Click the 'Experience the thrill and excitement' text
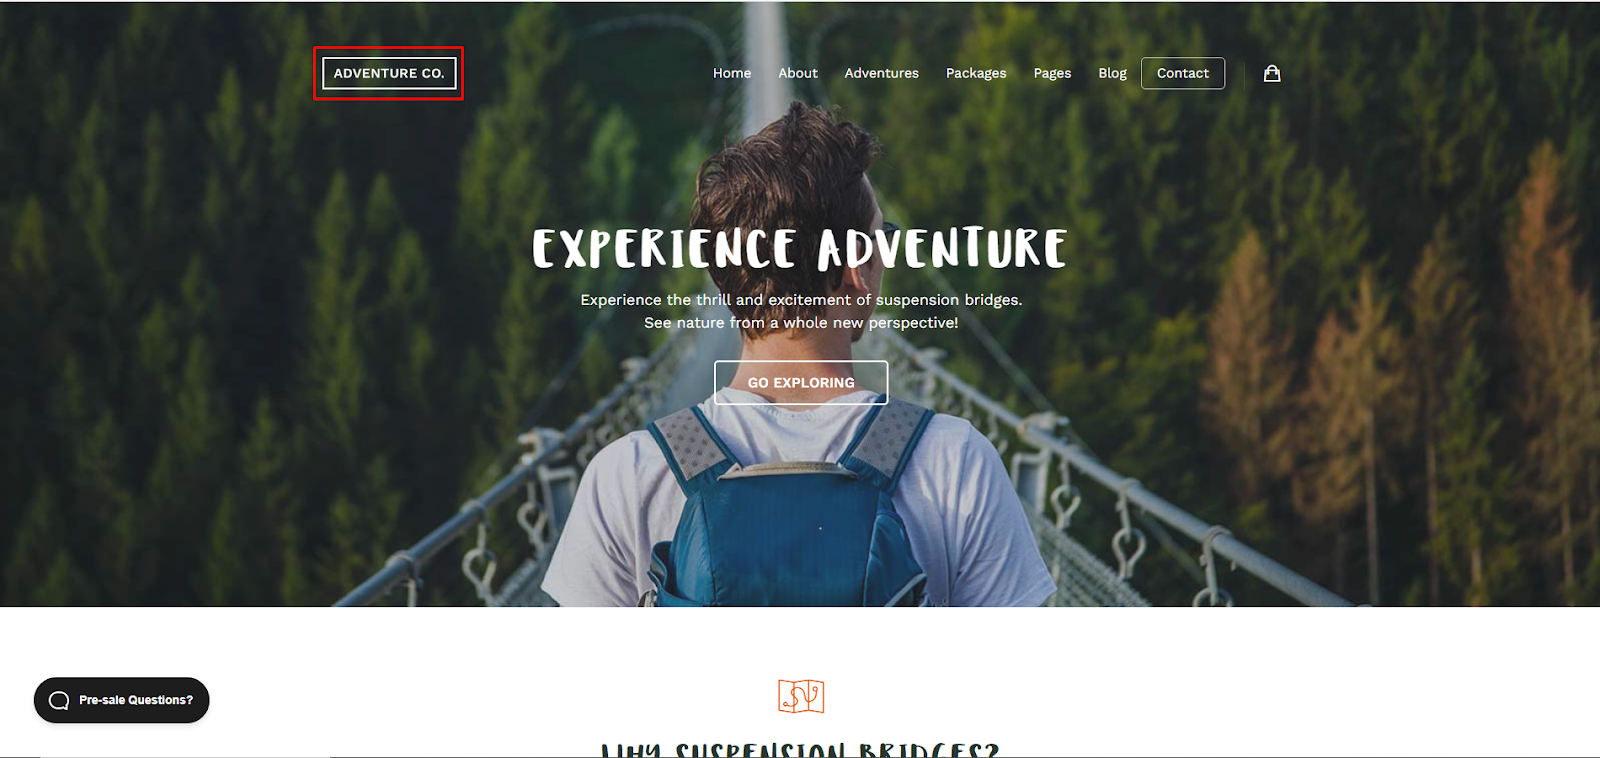Image resolution: width=1600 pixels, height=758 pixels. point(801,300)
